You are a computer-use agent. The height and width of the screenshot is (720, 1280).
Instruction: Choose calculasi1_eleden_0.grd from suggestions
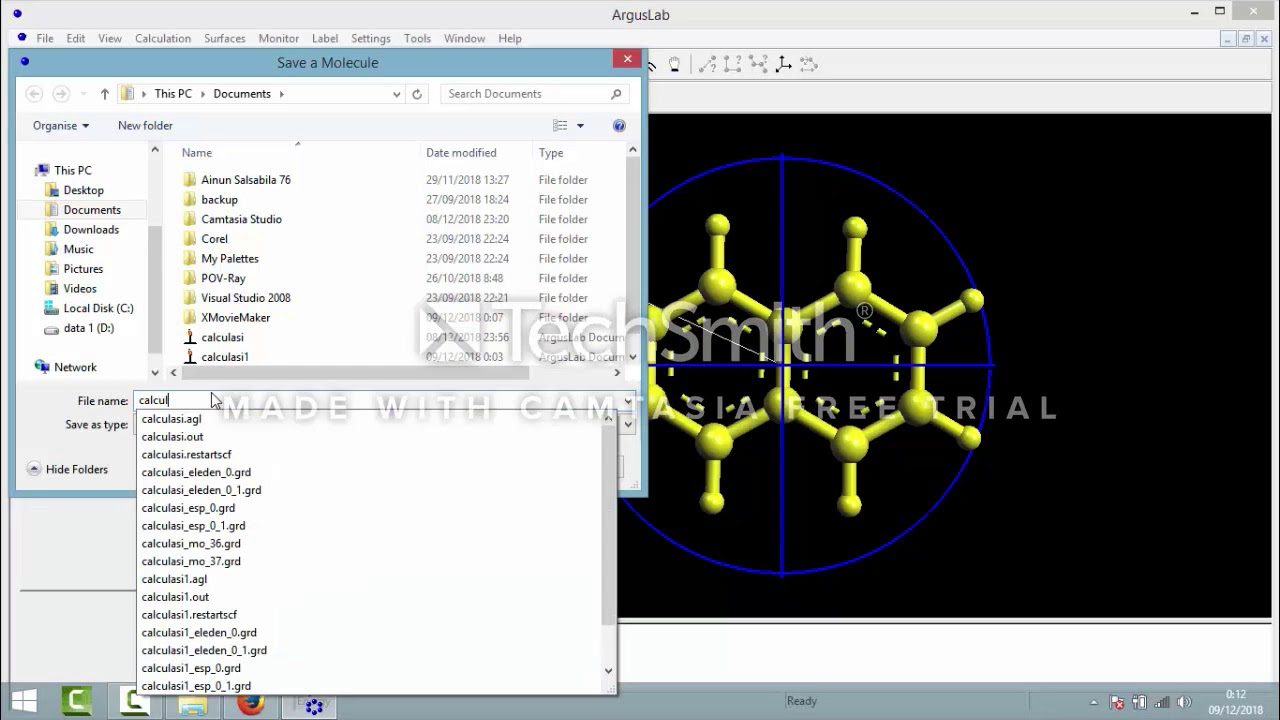pyautogui.click(x=199, y=633)
